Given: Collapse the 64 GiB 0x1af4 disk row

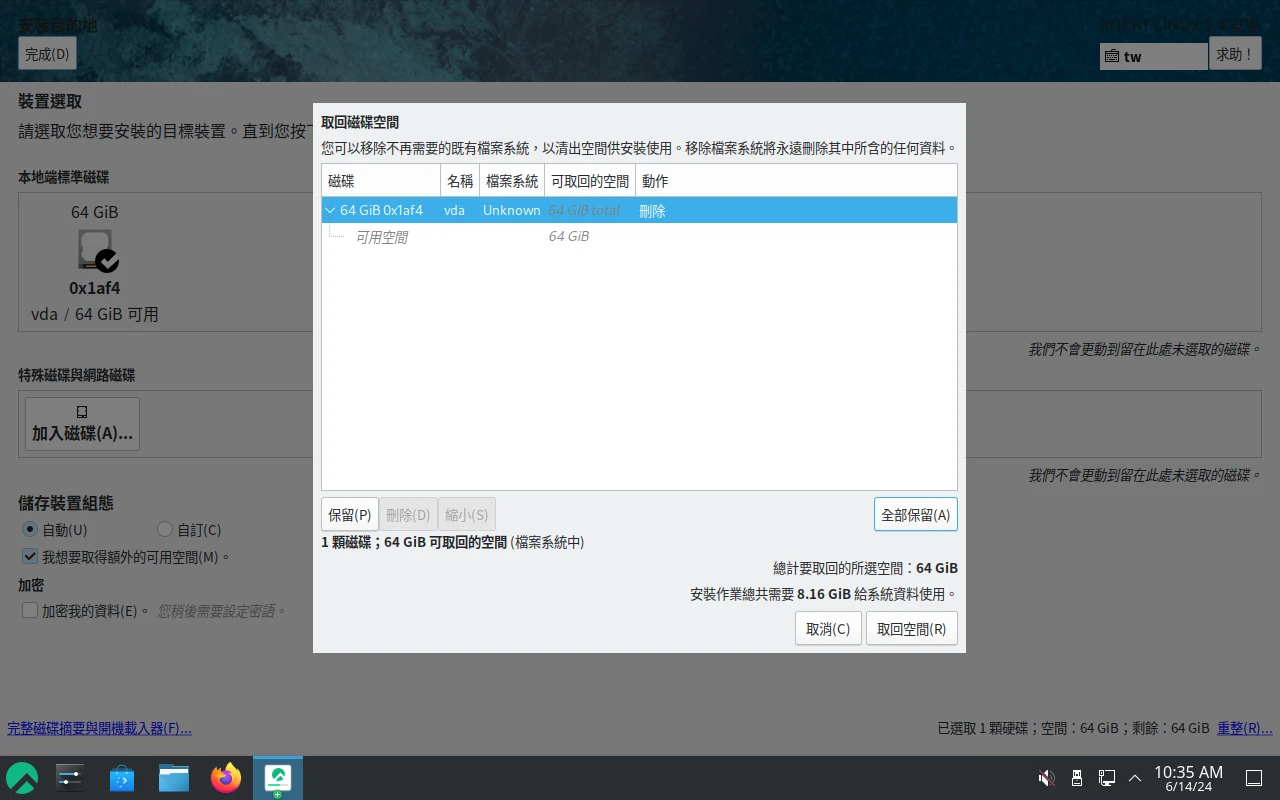Looking at the screenshot, I should click(330, 211).
